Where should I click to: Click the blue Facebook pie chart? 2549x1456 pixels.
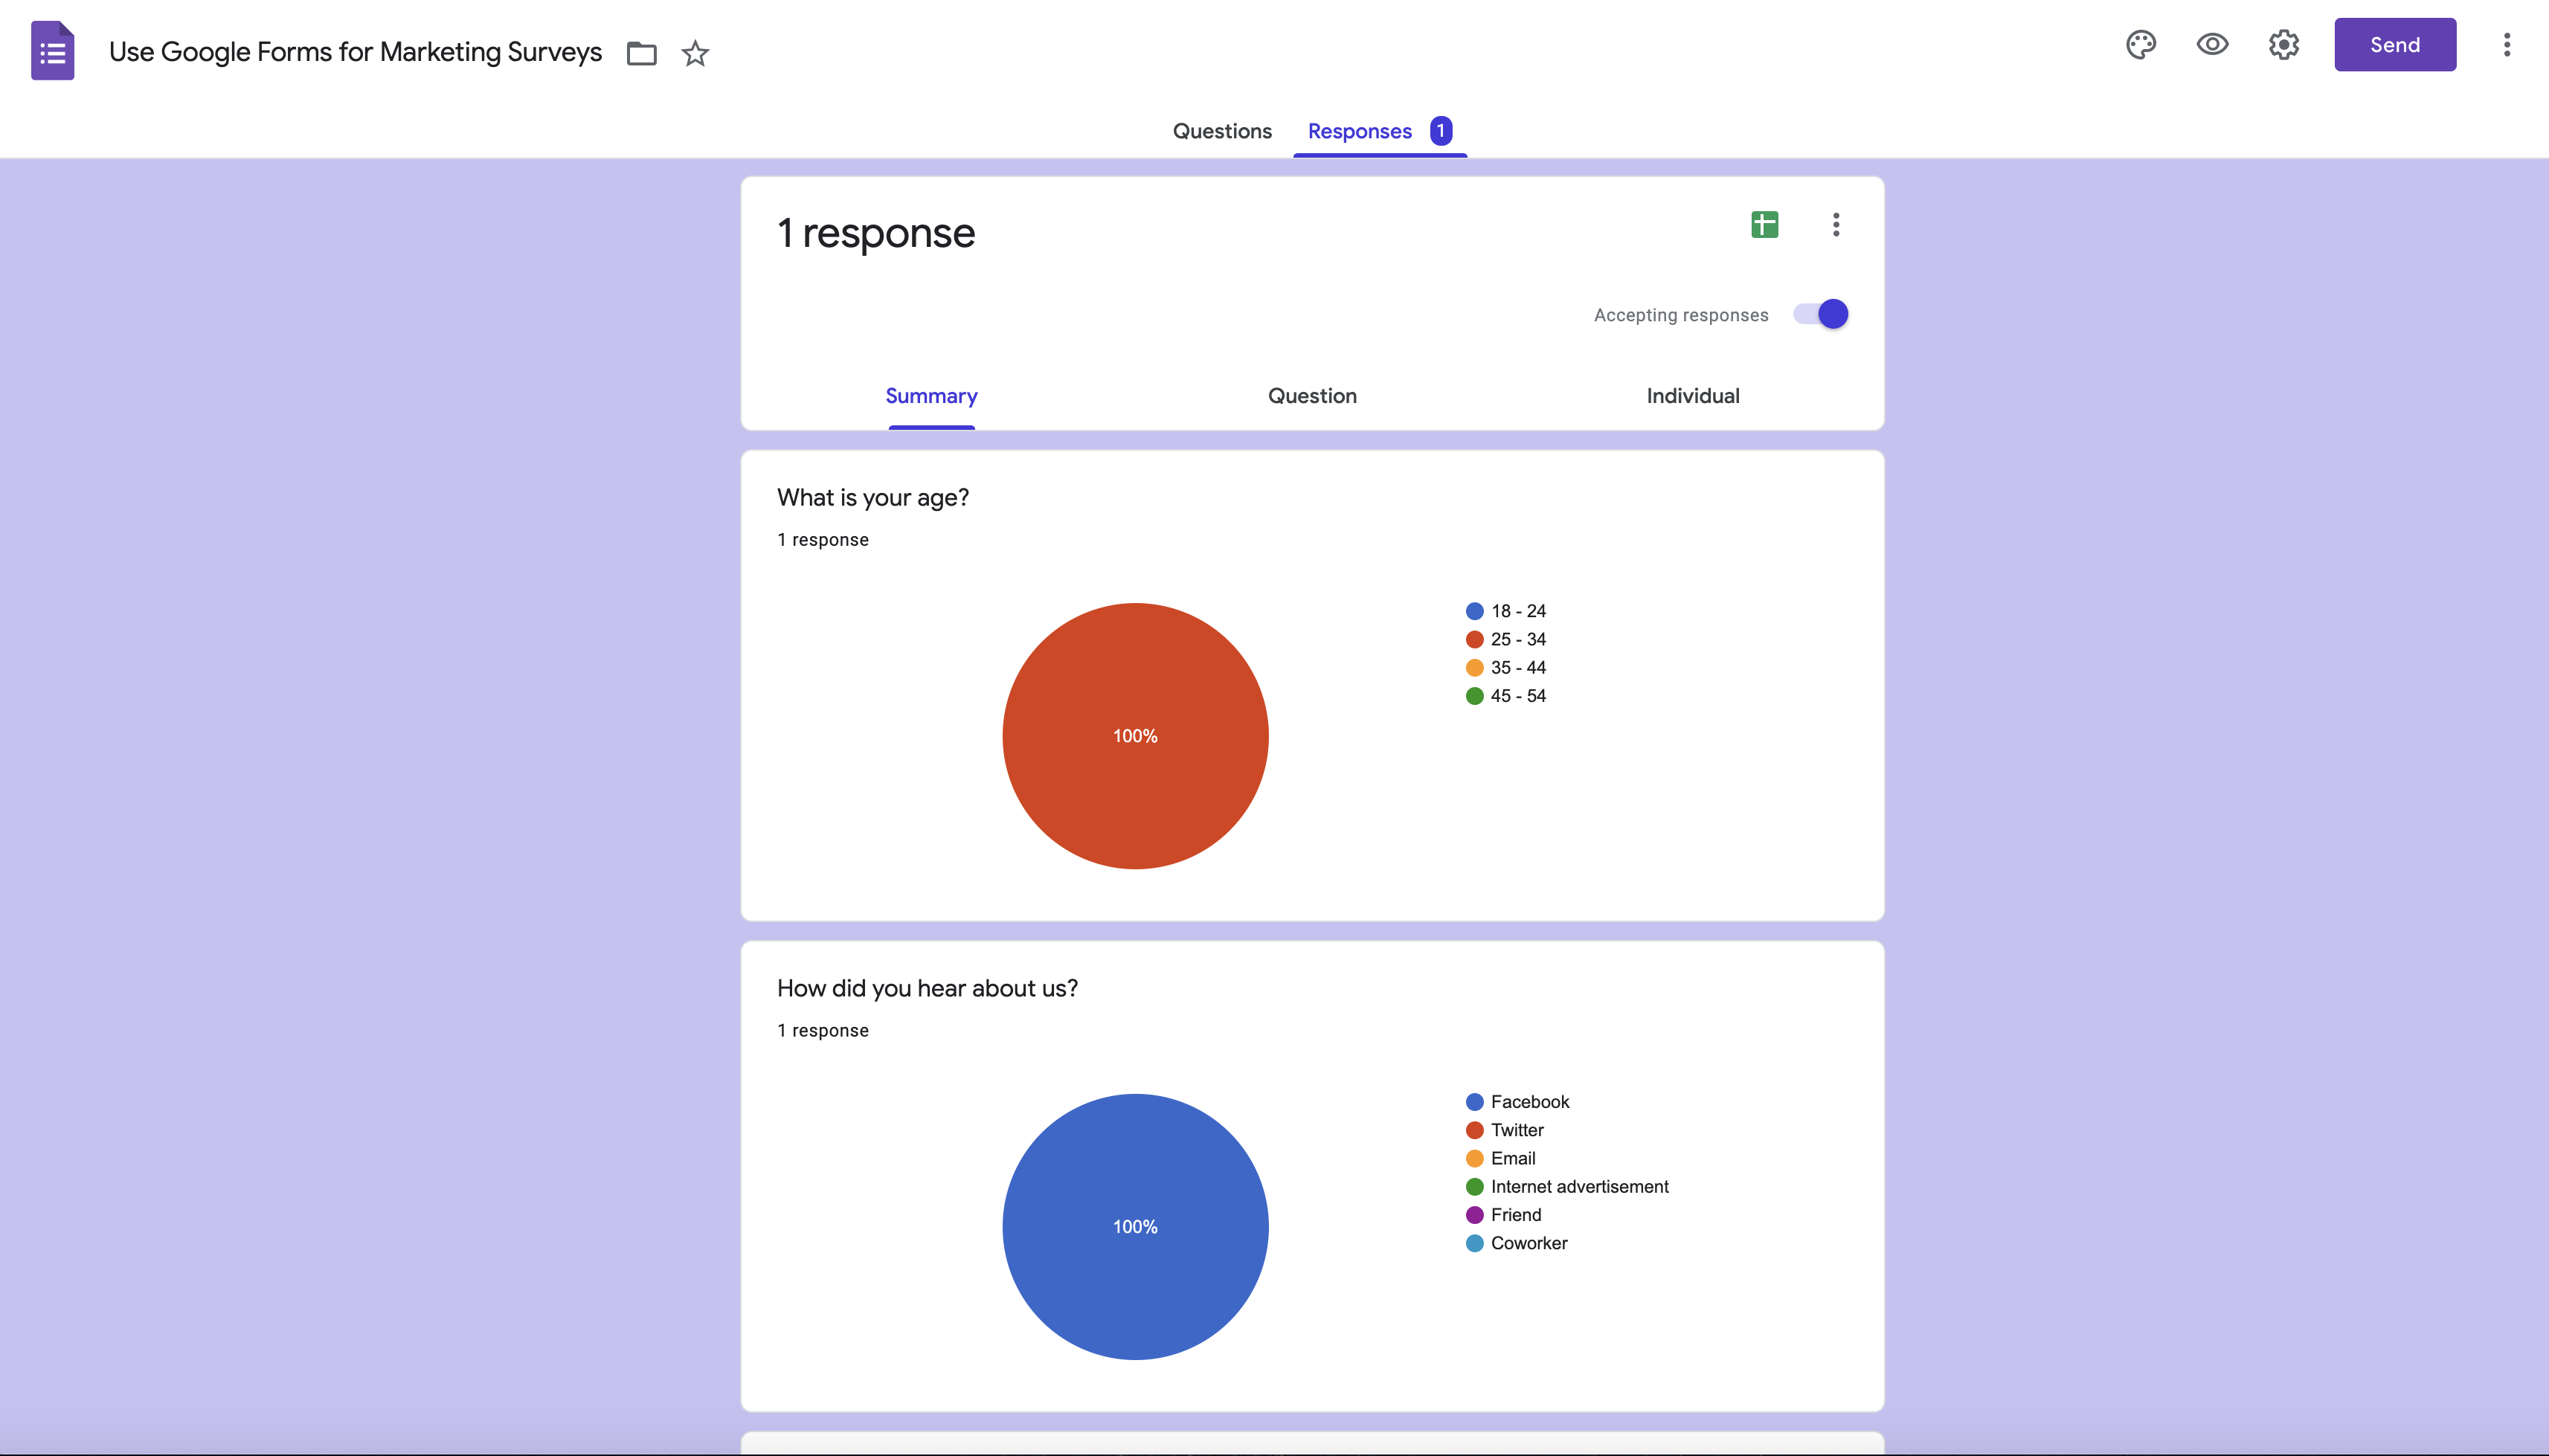coord(1135,1226)
